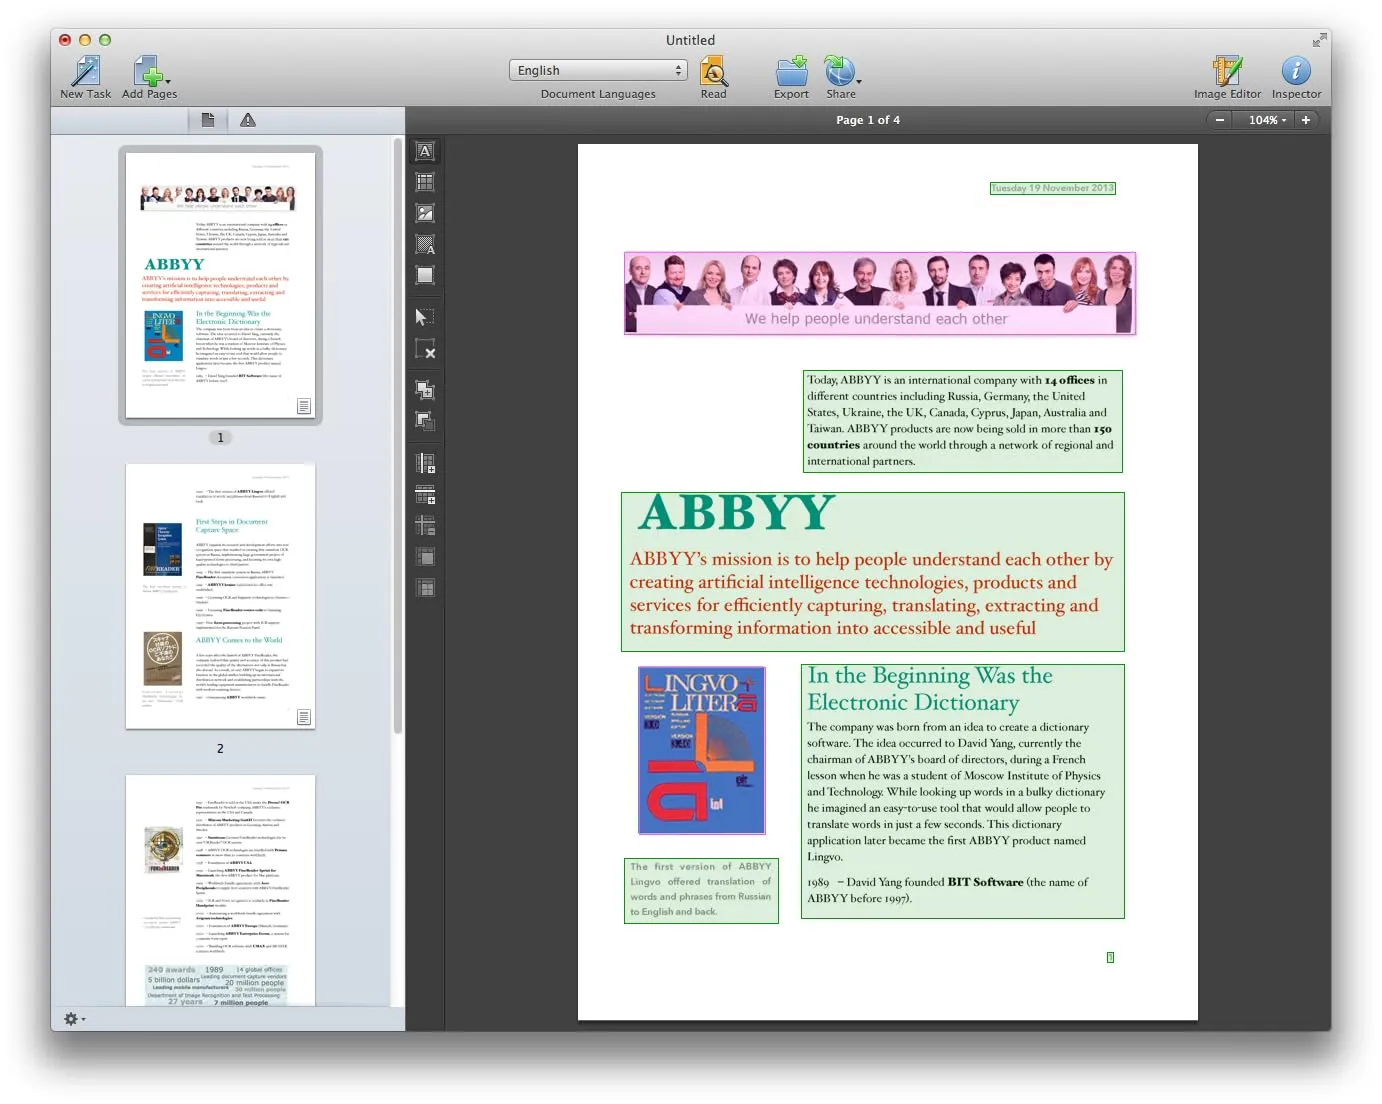Zoom out with the minus button

pyautogui.click(x=1220, y=120)
